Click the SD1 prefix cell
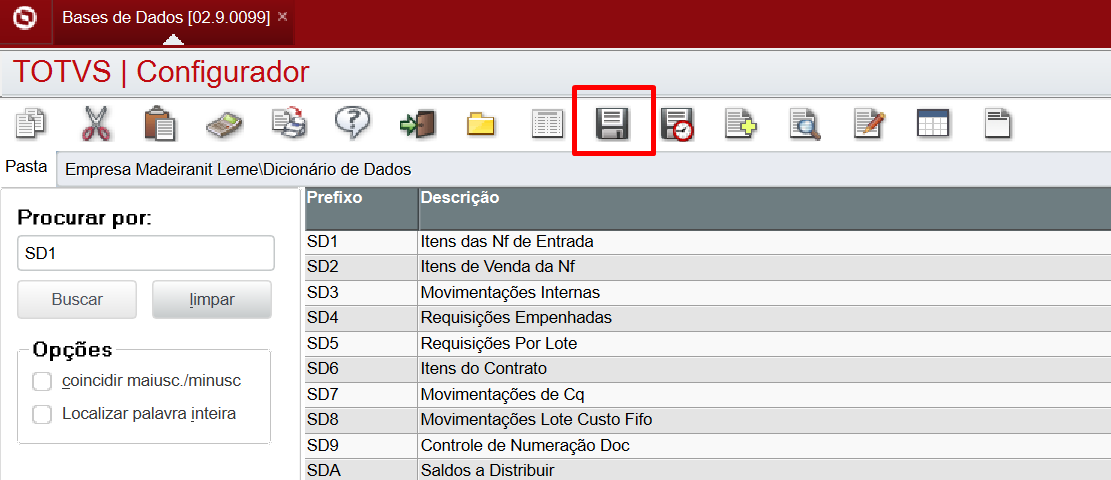 pos(361,242)
